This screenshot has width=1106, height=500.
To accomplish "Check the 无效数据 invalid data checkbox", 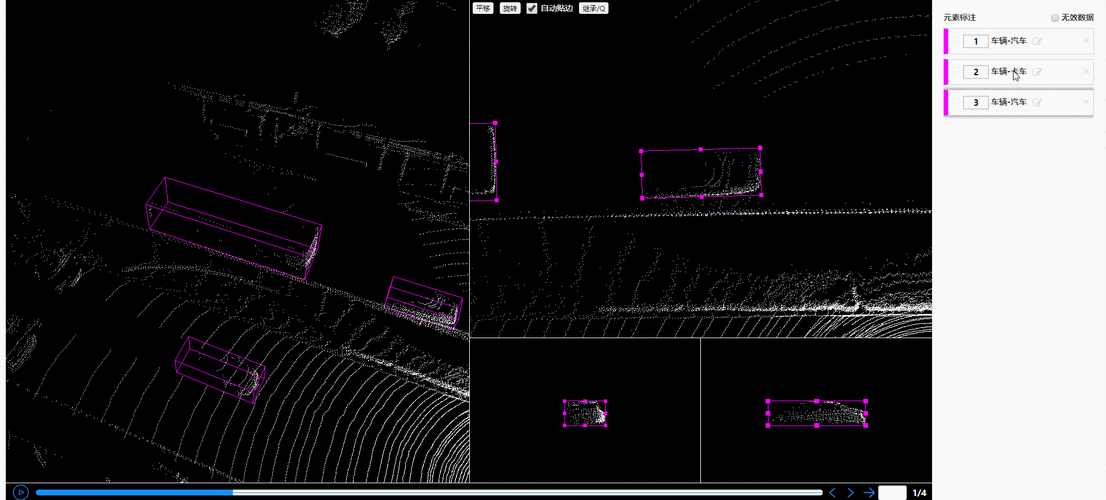I will [1055, 18].
